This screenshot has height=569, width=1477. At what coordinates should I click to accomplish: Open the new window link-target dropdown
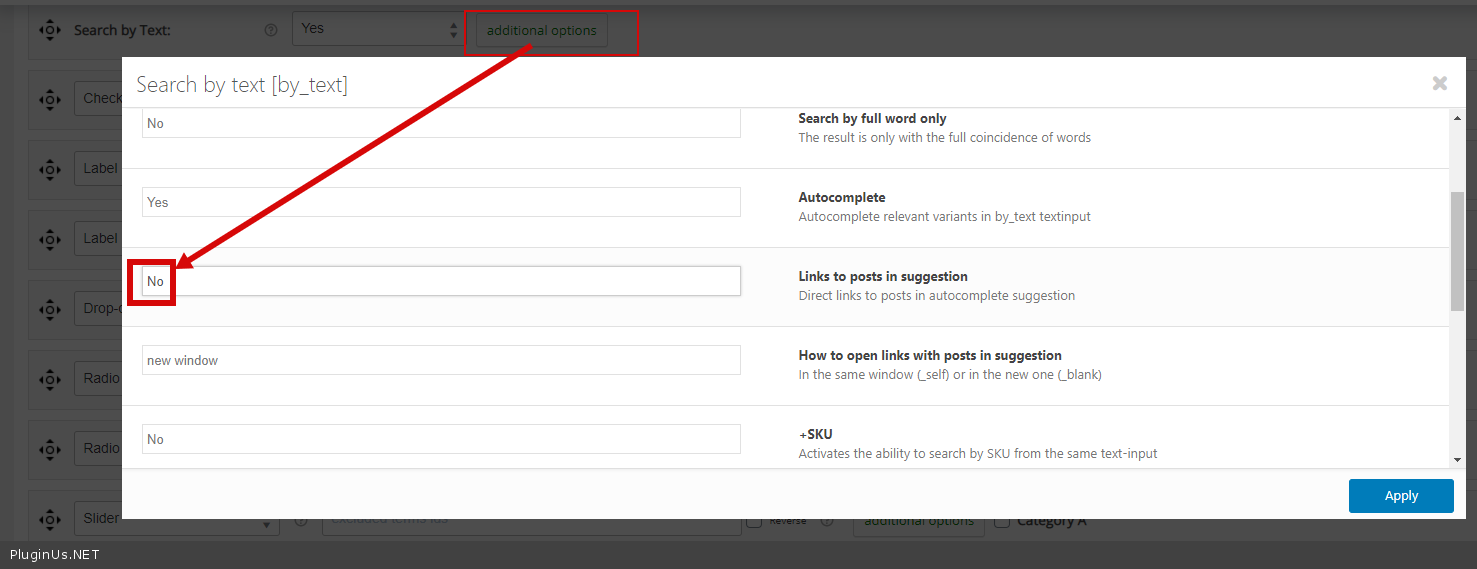(441, 360)
